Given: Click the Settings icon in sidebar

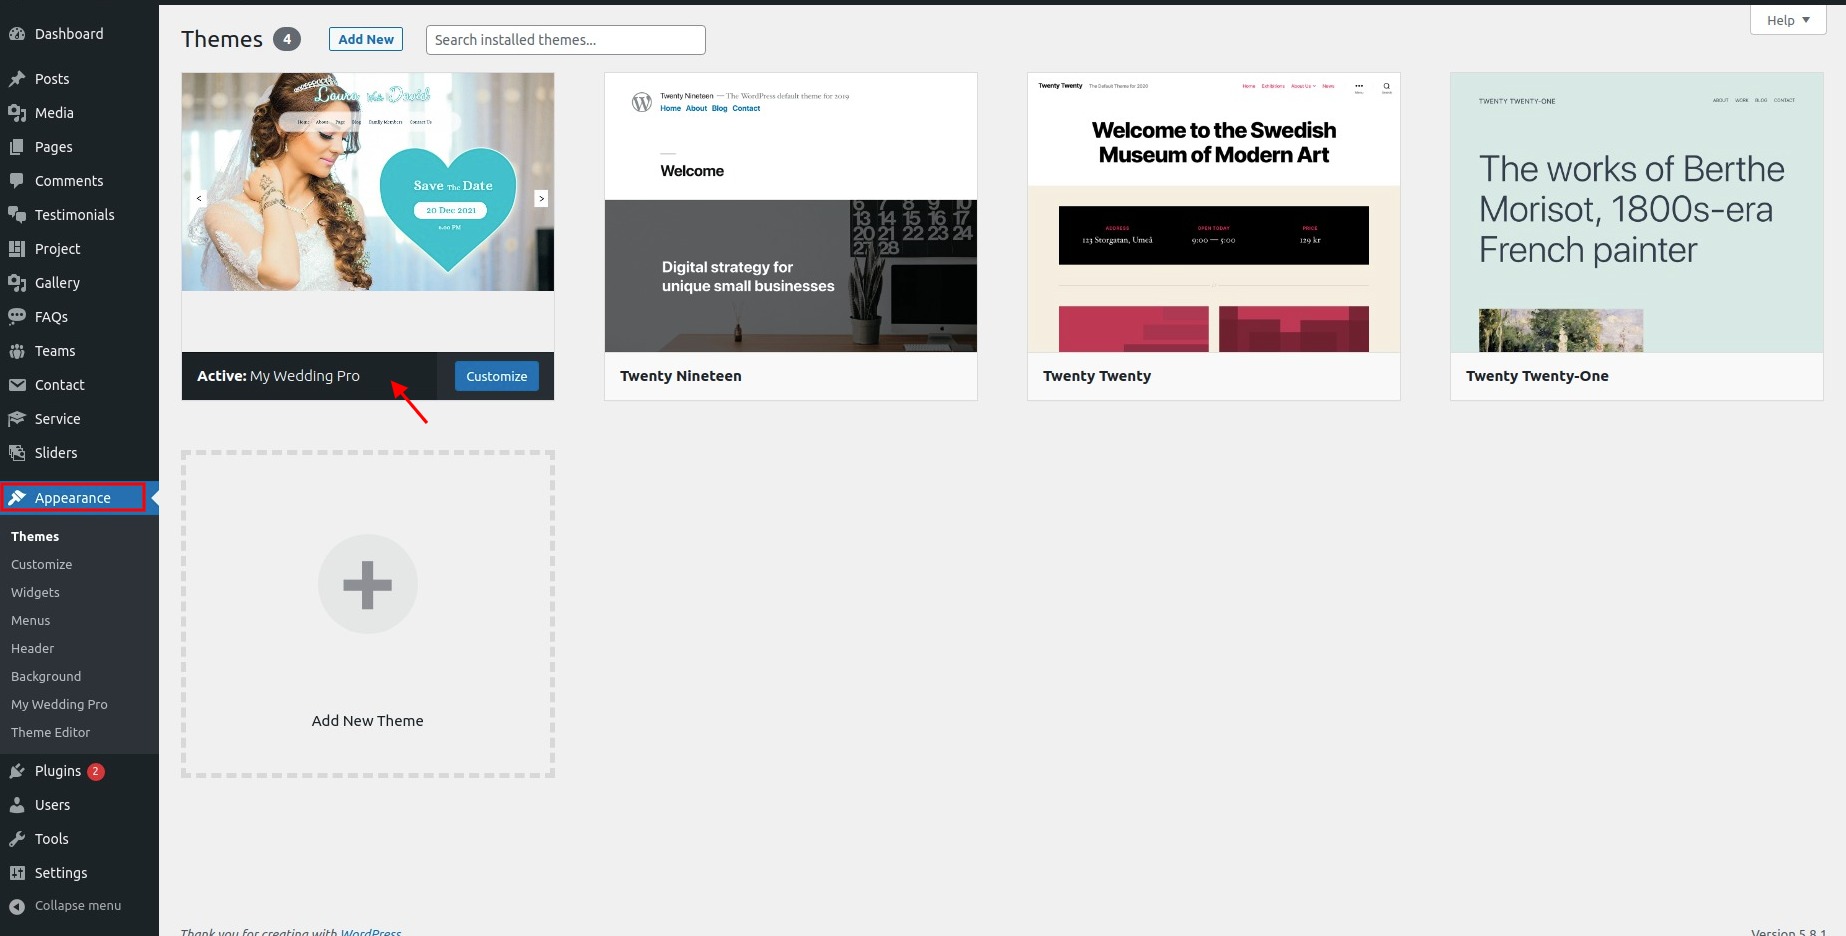Looking at the screenshot, I should 17,873.
